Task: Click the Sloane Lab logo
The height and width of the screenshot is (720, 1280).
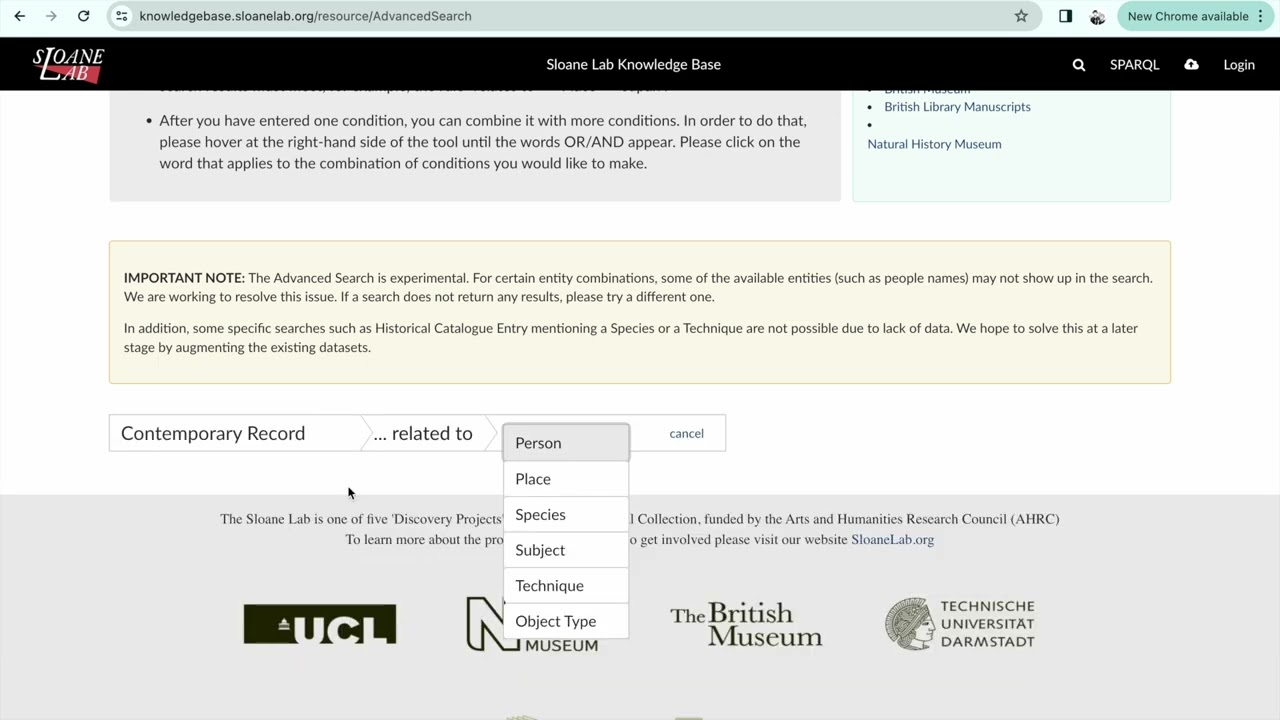Action: [x=68, y=64]
